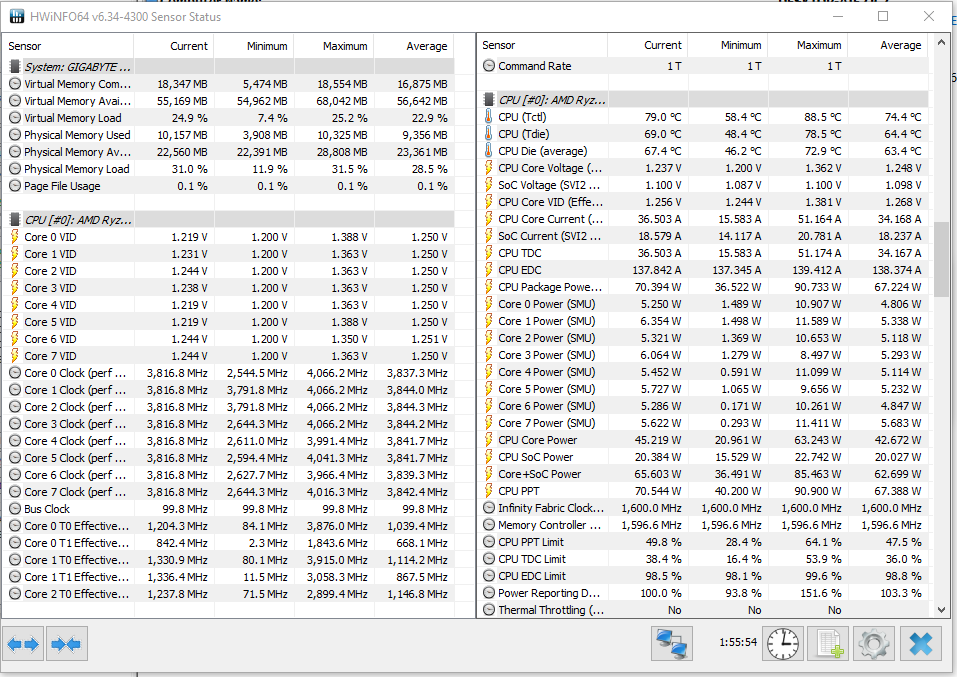The height and width of the screenshot is (677, 957).
Task: Click the icon beside Virtual Memory Load
Action: (15, 118)
